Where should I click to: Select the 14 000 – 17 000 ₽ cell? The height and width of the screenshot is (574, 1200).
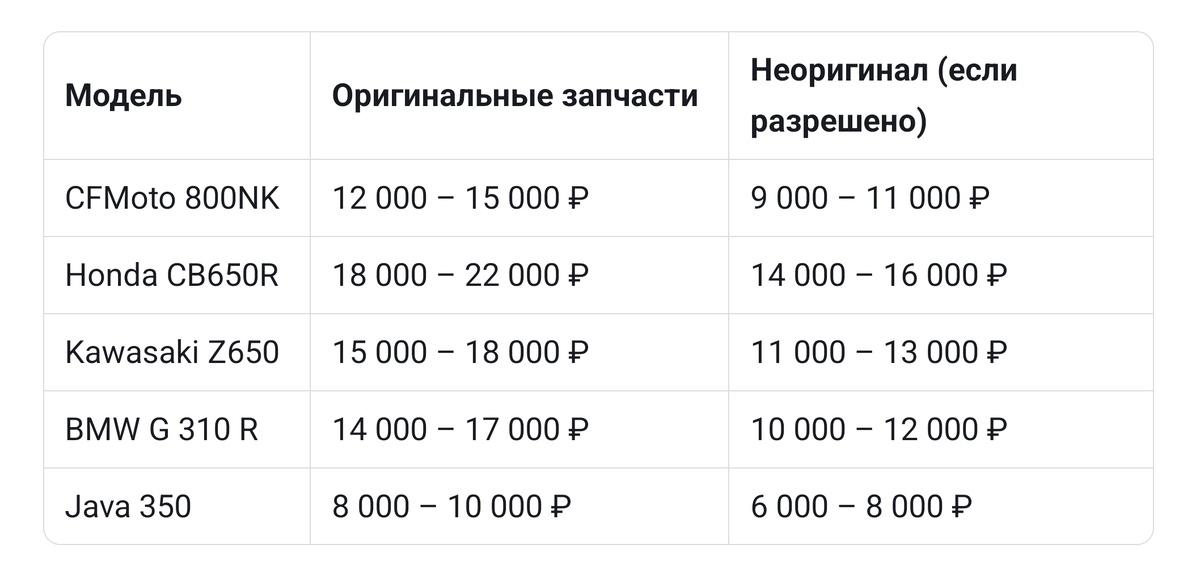[461, 429]
